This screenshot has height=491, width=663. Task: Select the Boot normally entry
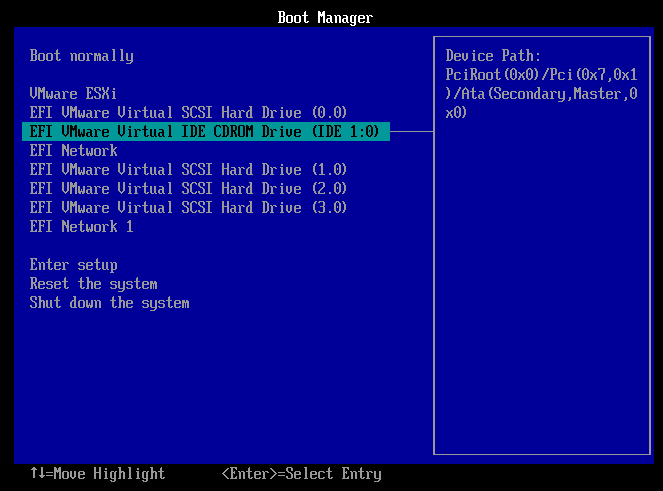click(82, 56)
